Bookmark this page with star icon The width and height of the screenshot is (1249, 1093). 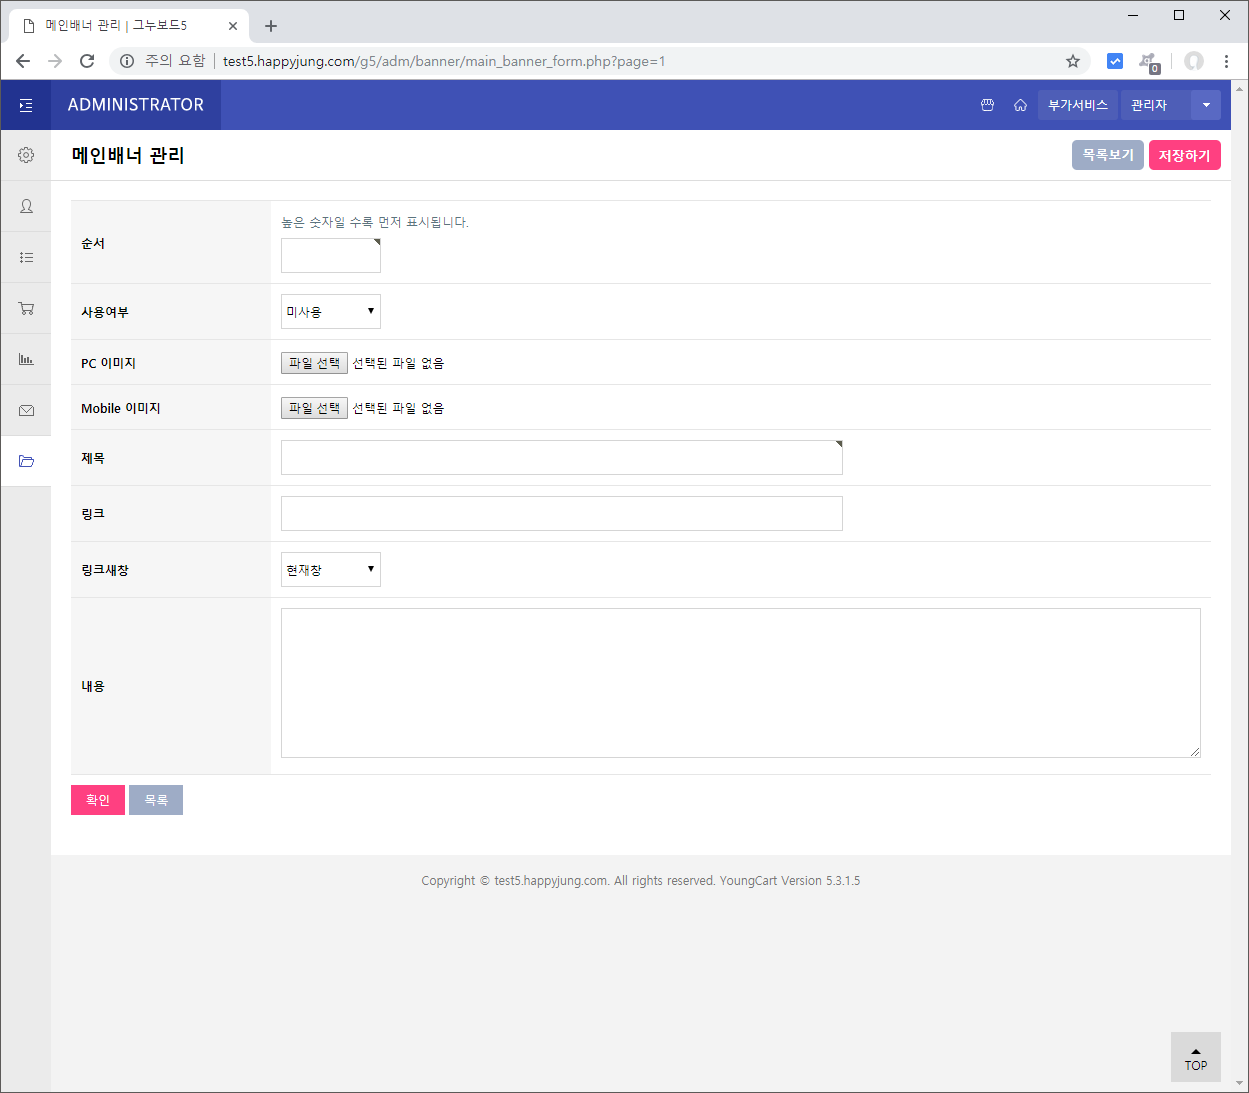click(x=1073, y=61)
